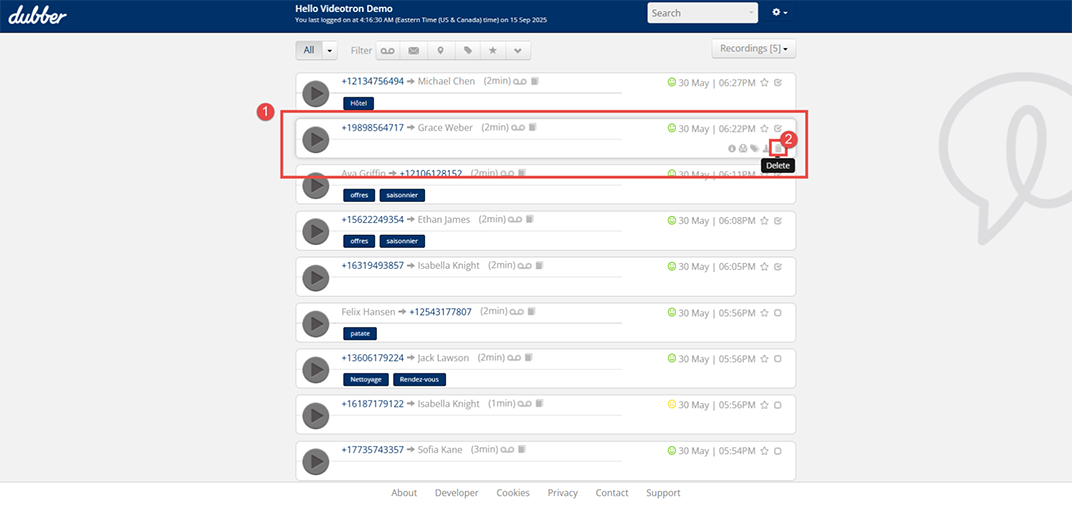
Task: Open transcript icon for Sofia Kane
Action: 522,450
